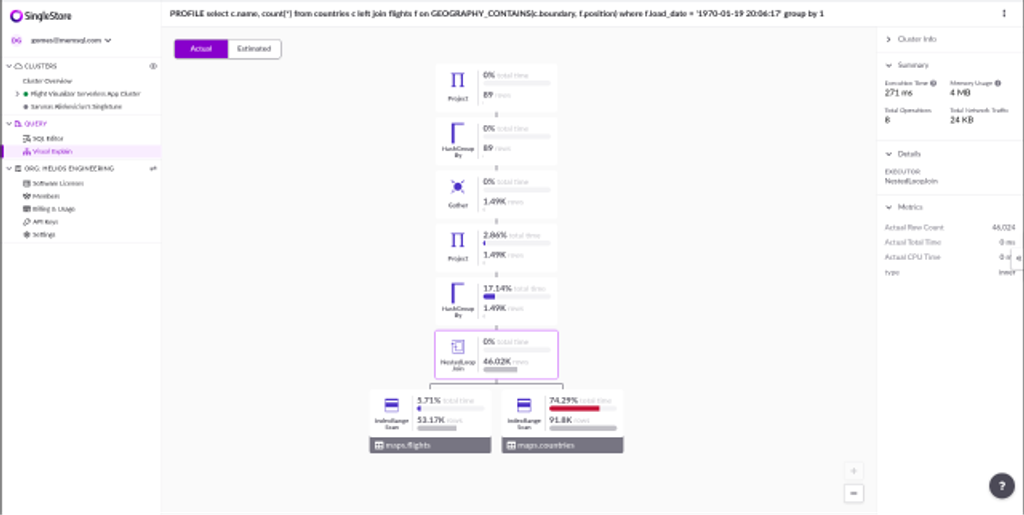
Task: Toggle the eye icon beside CLUSTERS
Action: tap(153, 66)
